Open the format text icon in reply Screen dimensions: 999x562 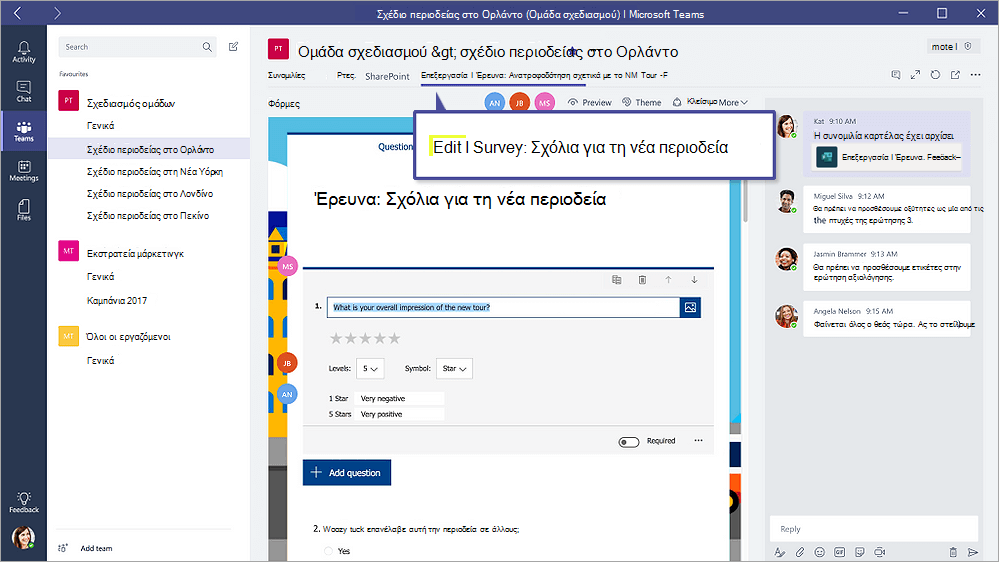point(779,552)
